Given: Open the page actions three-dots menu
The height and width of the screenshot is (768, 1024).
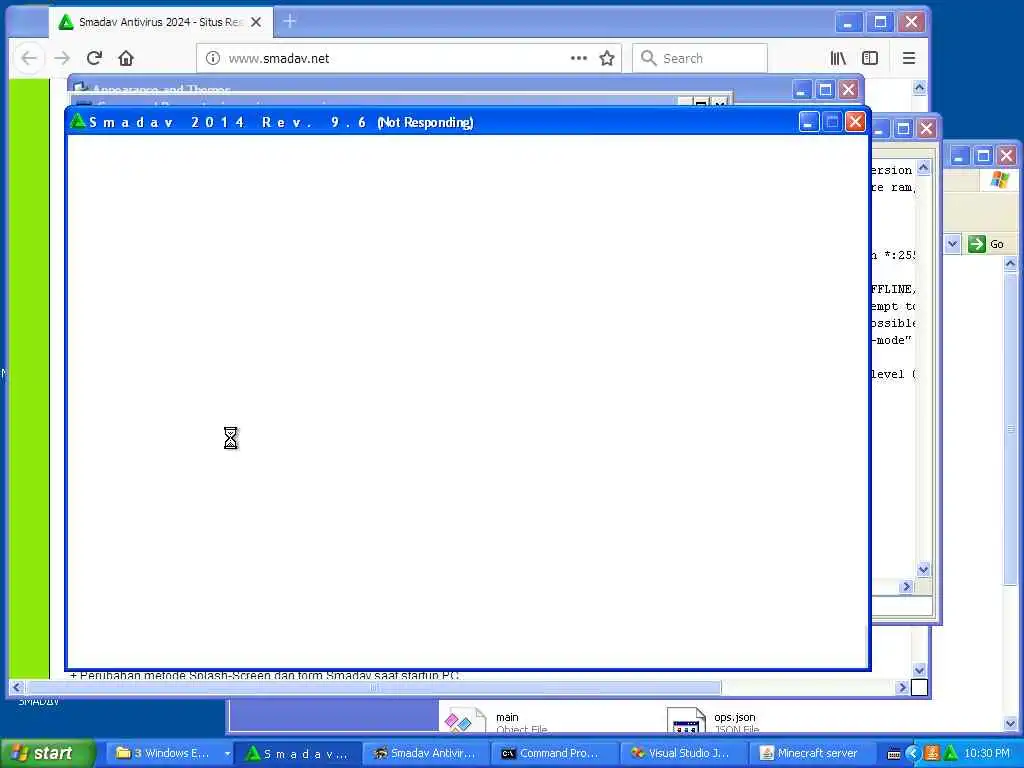Looking at the screenshot, I should pos(579,58).
